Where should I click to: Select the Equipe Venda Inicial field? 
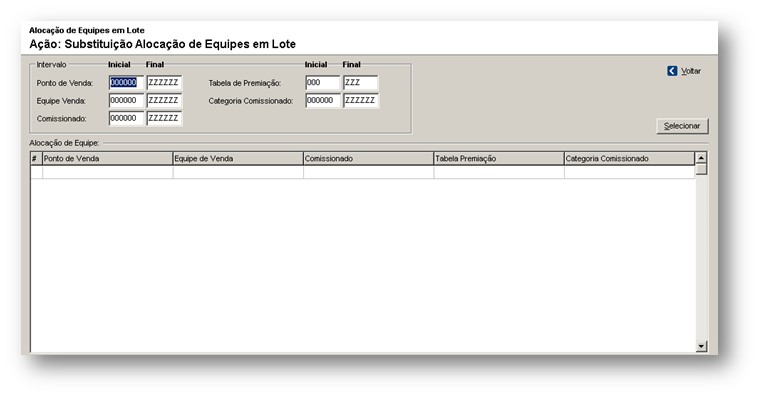(126, 101)
